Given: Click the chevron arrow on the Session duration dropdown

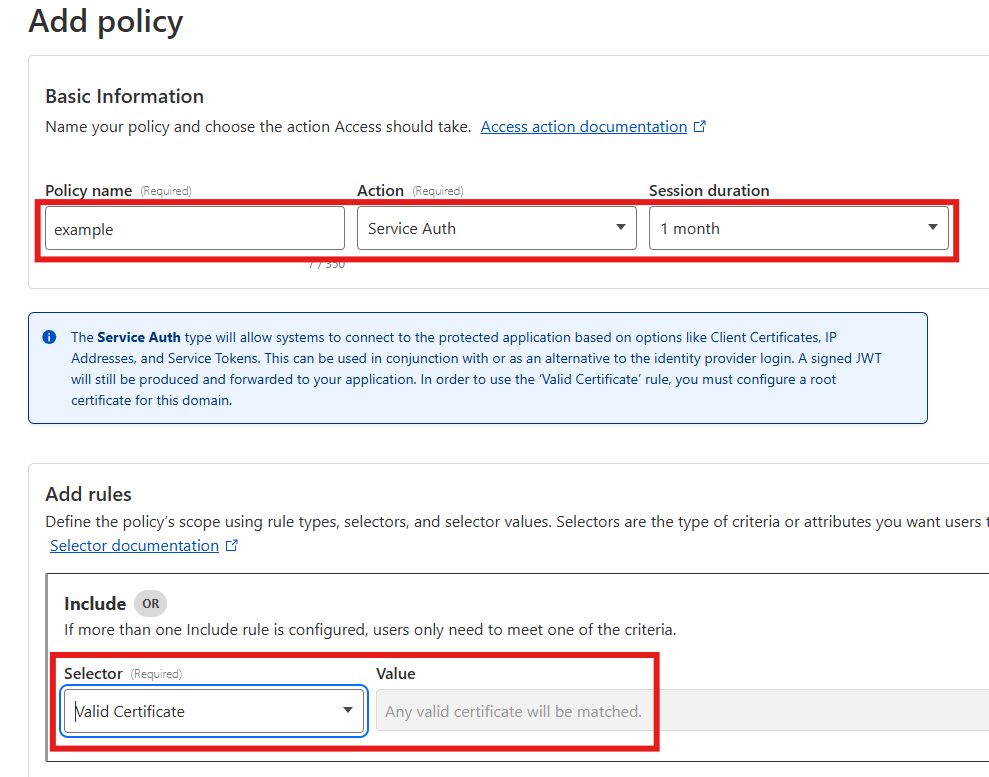Looking at the screenshot, I should pos(932,228).
